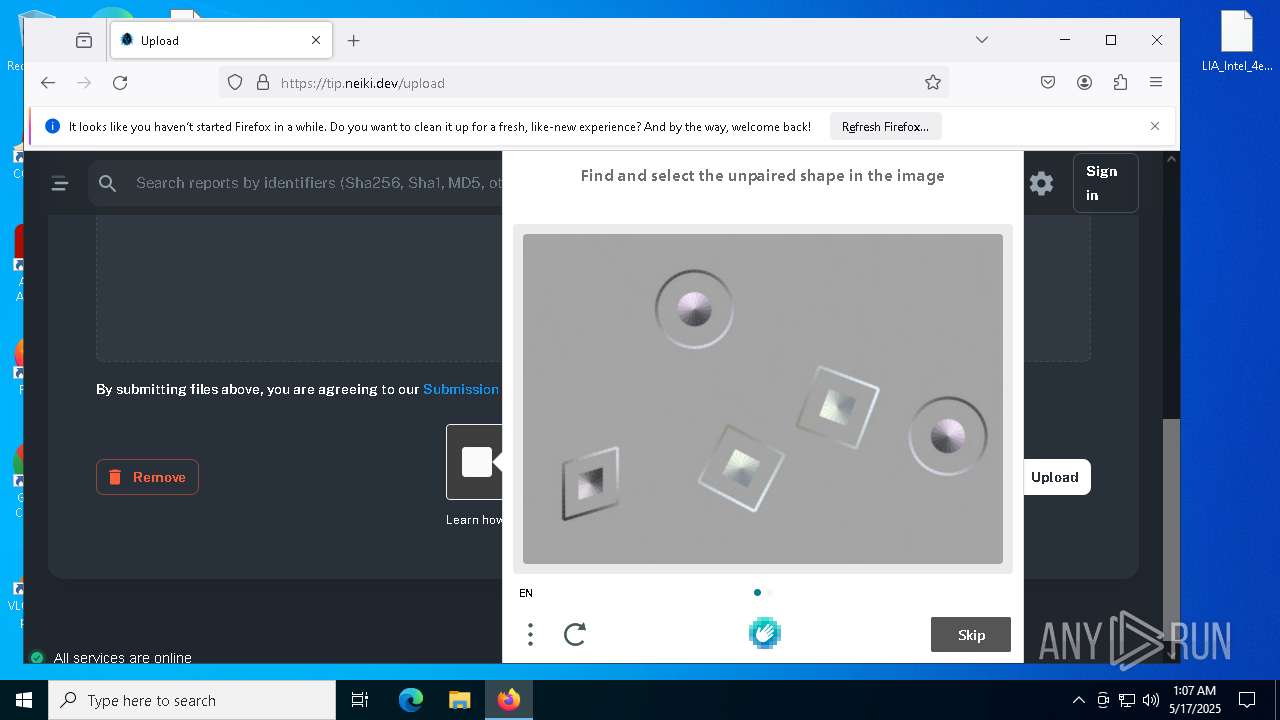The width and height of the screenshot is (1280, 720).
Task: Click the URL address bar
Action: (584, 83)
